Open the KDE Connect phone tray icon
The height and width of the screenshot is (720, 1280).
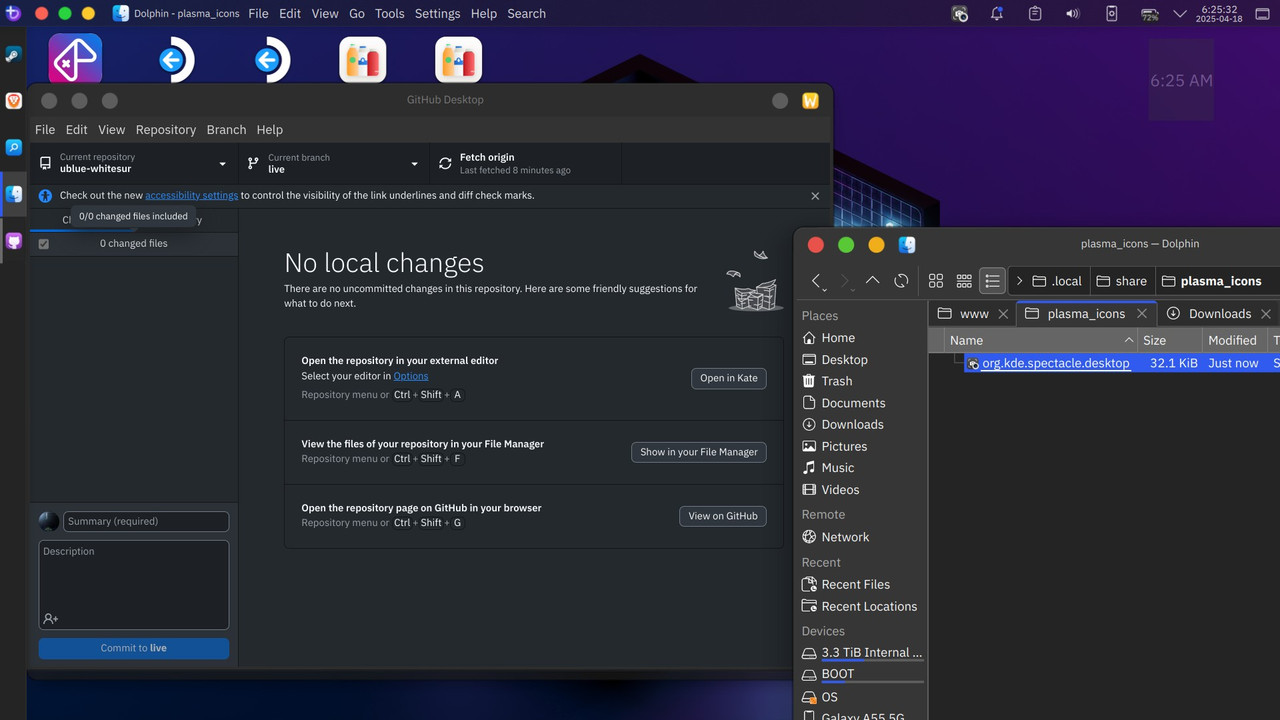[1111, 14]
